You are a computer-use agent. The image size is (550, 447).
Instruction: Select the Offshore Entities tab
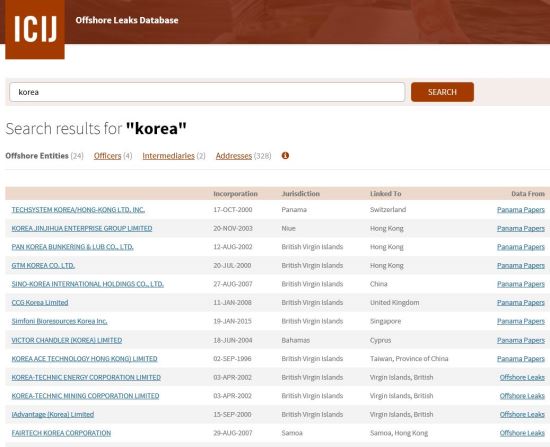[x=37, y=156]
